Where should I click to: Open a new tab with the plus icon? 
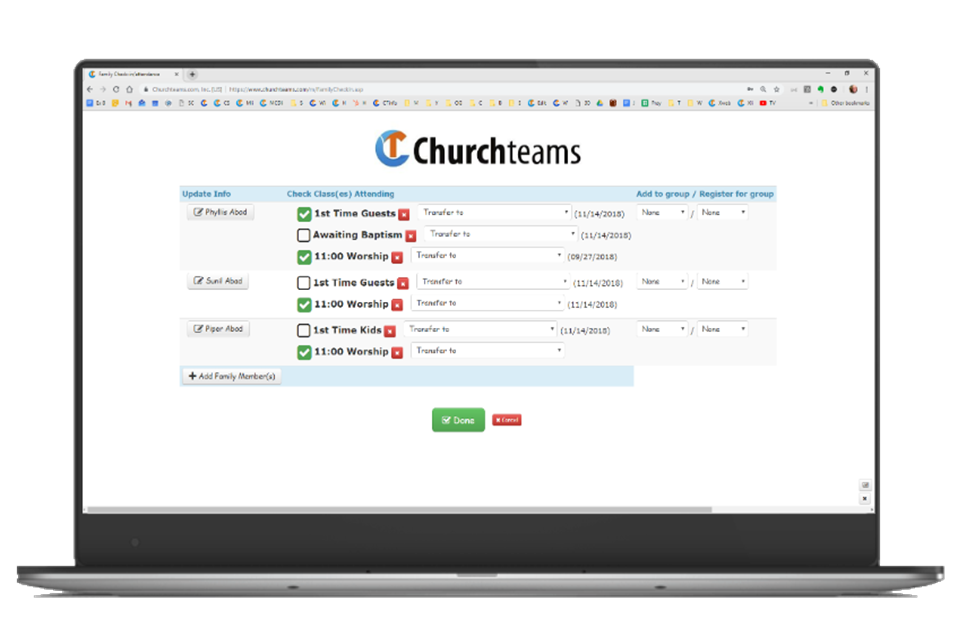tap(192, 75)
